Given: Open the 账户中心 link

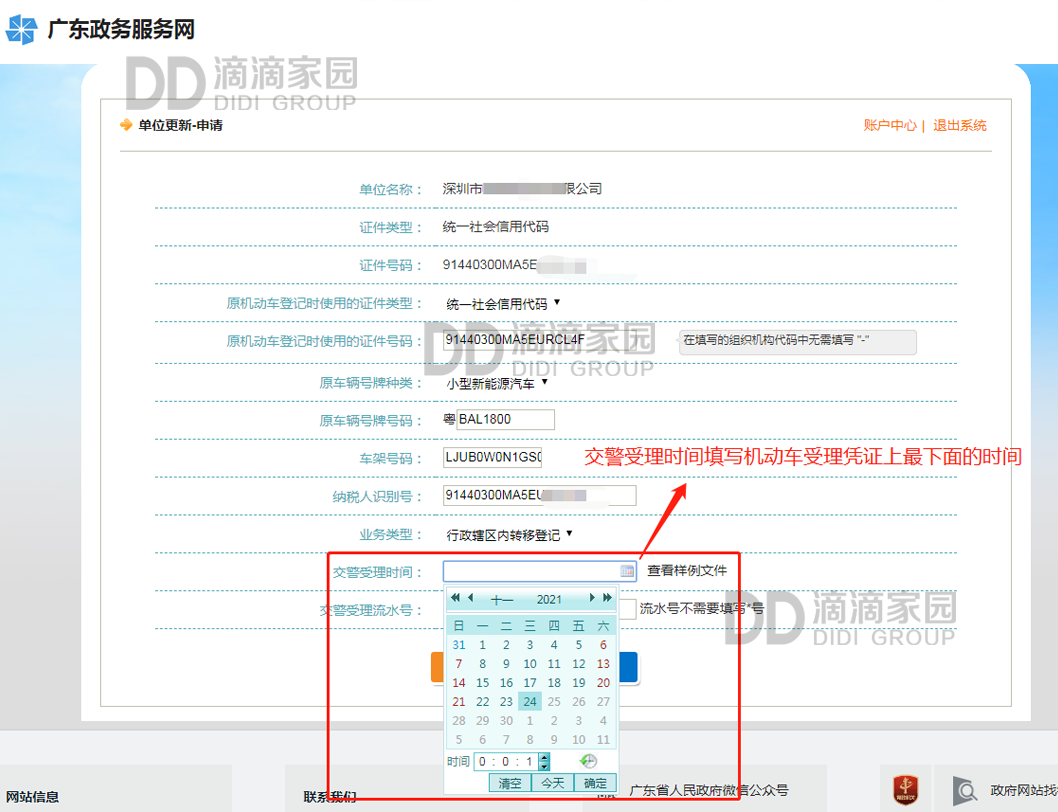Looking at the screenshot, I should click(x=890, y=126).
